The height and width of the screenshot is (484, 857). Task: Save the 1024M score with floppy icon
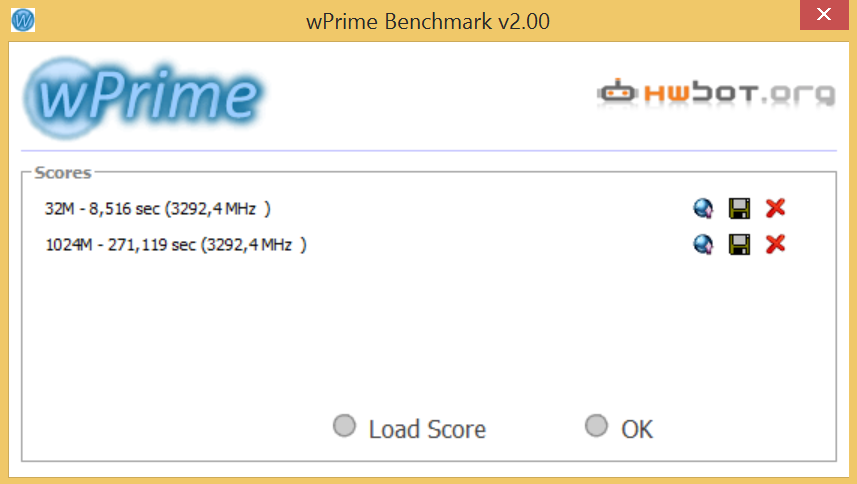[739, 244]
